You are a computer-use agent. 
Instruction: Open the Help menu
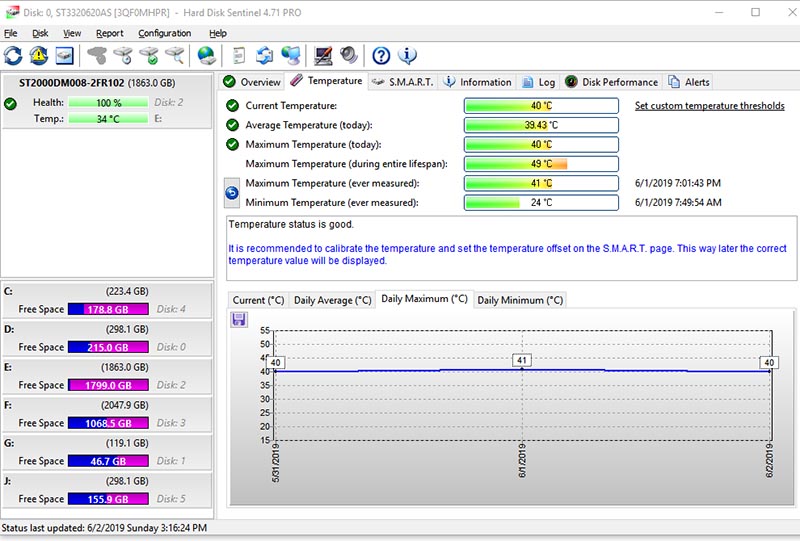point(218,33)
